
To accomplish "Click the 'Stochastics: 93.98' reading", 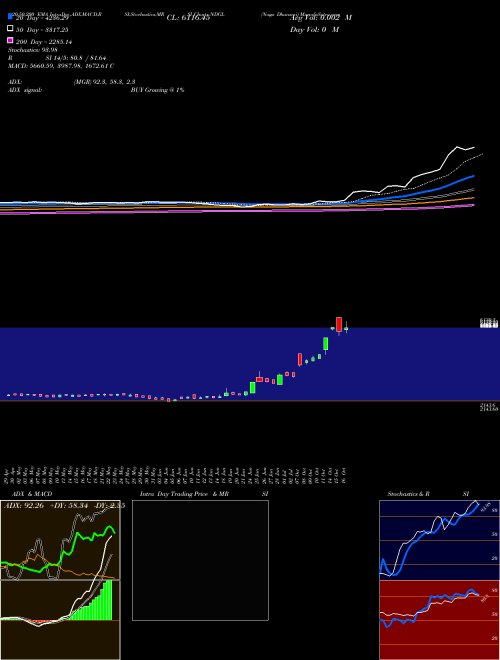I will (x=32, y=50).
